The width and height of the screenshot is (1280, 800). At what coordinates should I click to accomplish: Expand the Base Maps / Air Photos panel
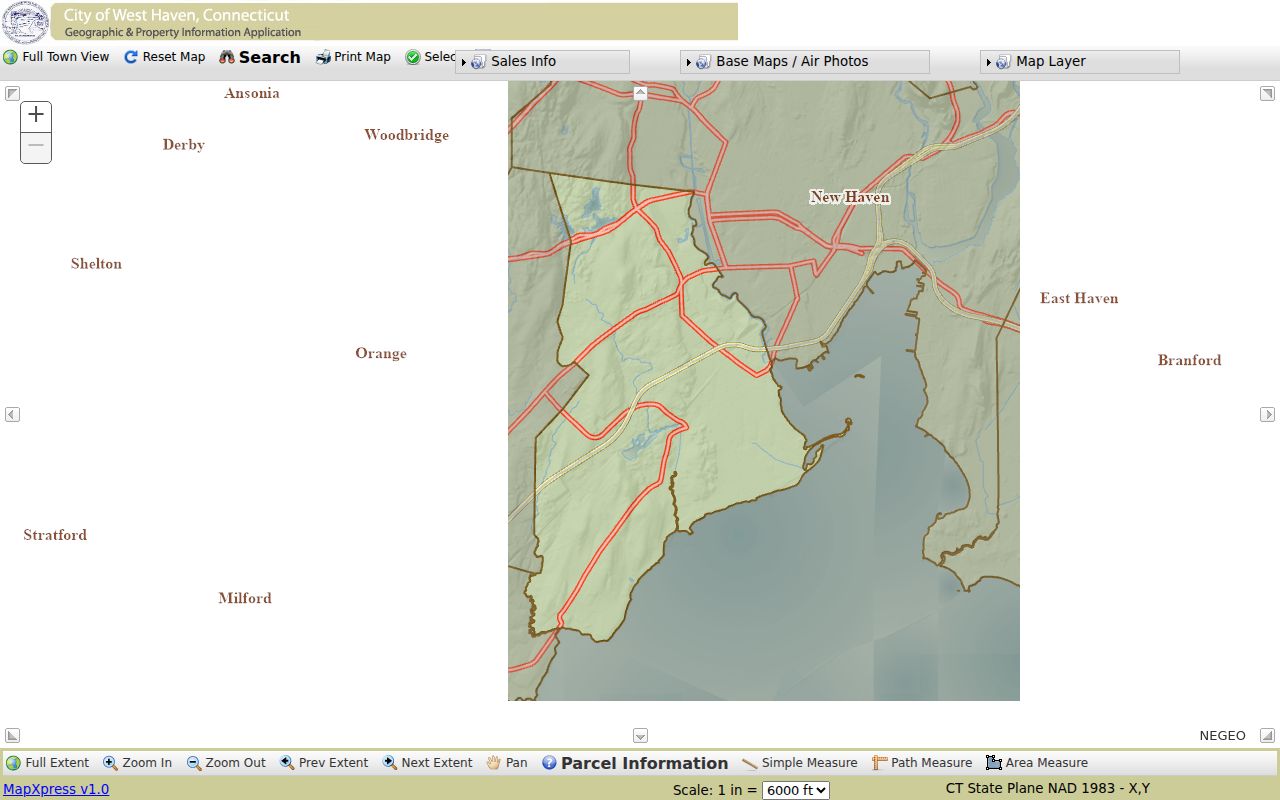coord(805,62)
